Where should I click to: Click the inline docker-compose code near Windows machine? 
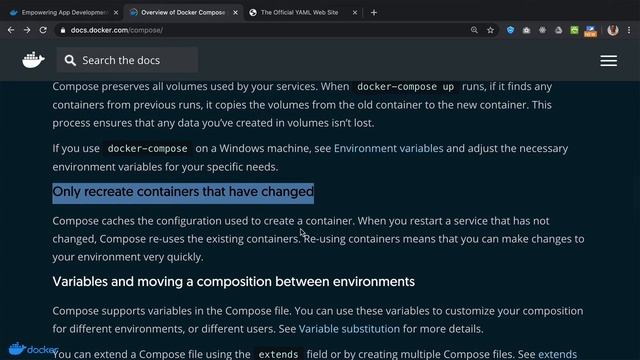click(147, 149)
